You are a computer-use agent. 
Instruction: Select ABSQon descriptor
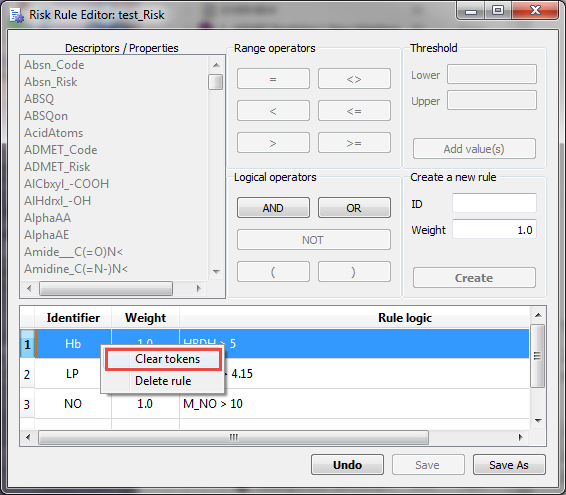[x=46, y=116]
